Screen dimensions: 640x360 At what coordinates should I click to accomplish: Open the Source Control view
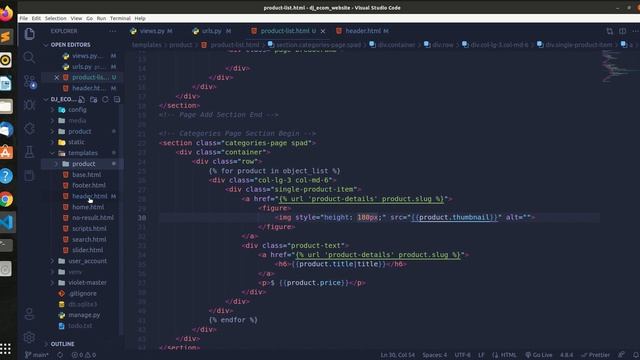coord(30,82)
